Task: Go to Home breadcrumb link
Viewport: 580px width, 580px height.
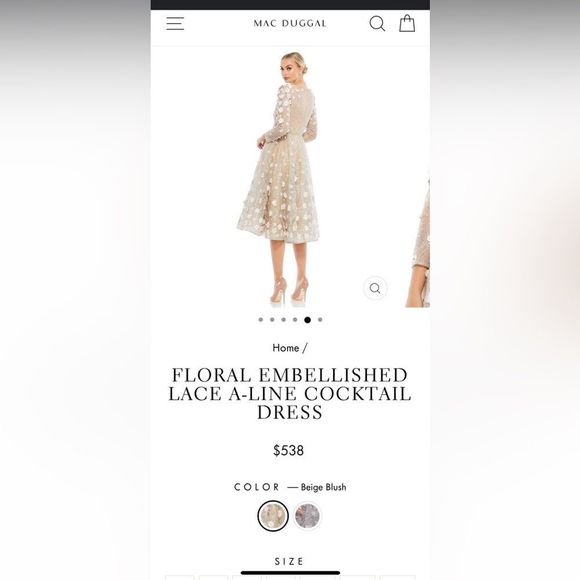Action: (x=286, y=348)
